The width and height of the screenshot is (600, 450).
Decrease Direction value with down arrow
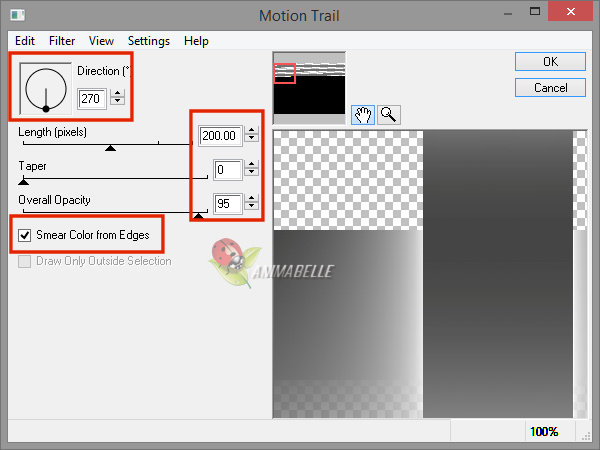(117, 101)
